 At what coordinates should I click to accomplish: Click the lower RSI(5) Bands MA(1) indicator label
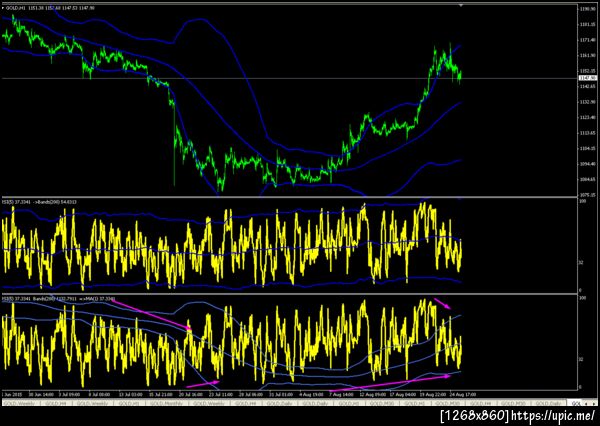58,298
